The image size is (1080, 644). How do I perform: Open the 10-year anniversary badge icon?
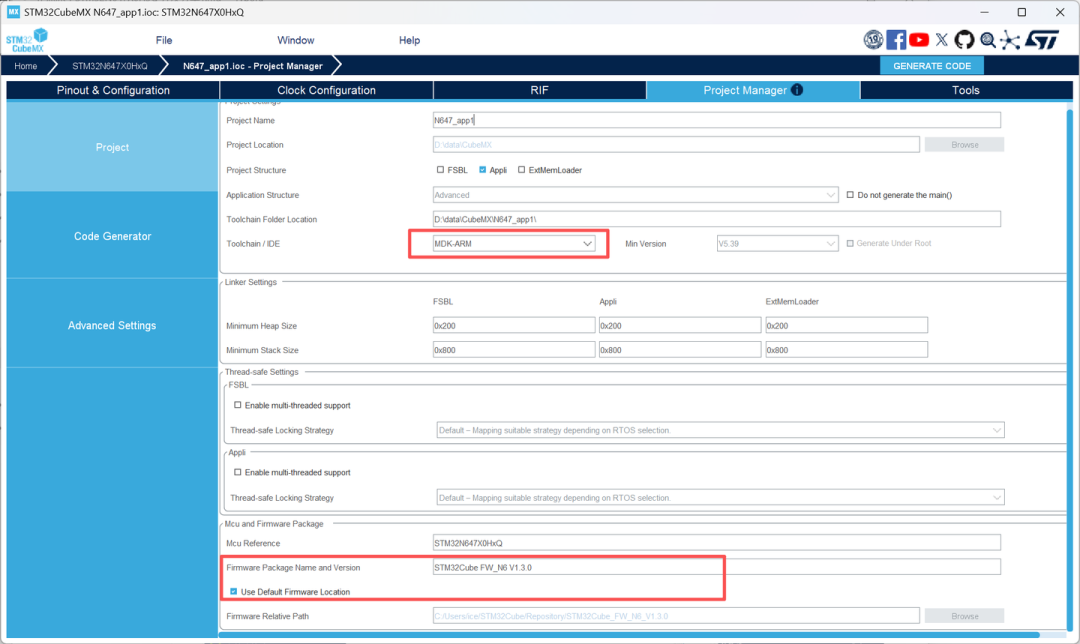[x=873, y=40]
